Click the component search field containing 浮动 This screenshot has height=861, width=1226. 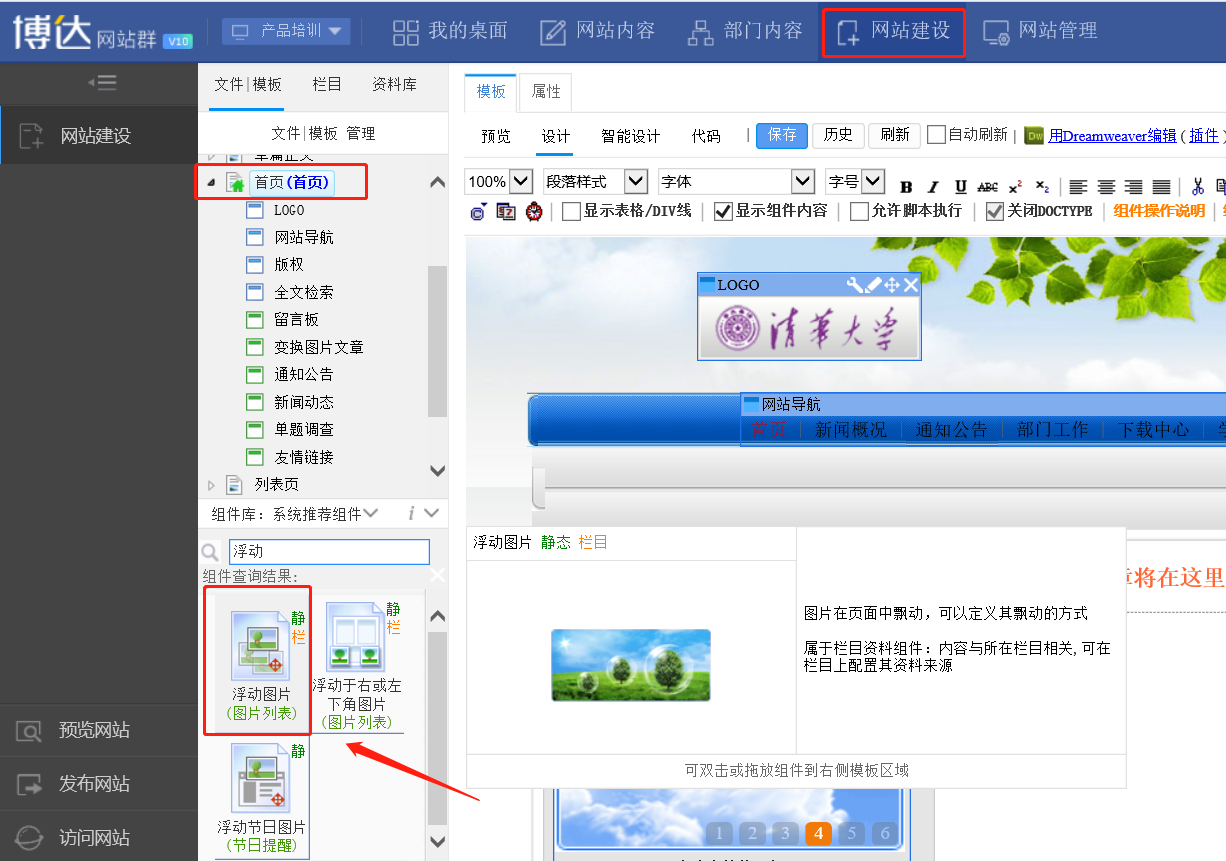tap(329, 551)
